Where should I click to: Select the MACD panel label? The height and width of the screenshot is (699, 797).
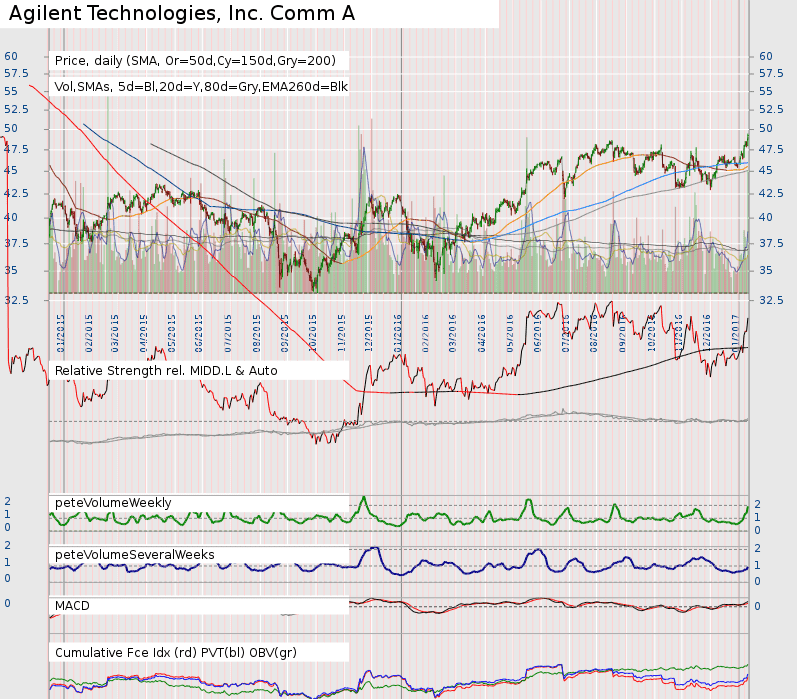72,606
